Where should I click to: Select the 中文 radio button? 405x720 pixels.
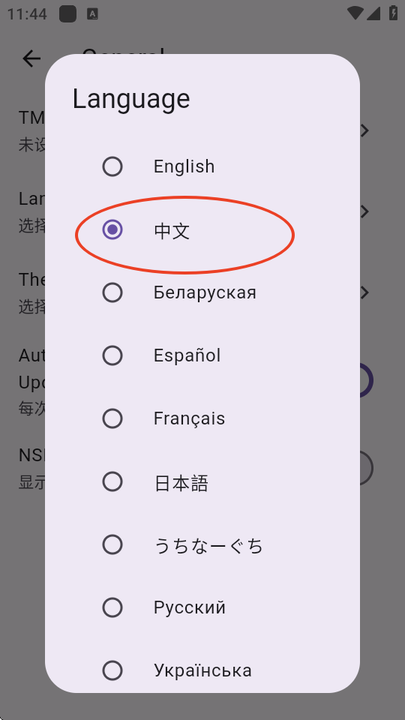tap(112, 230)
